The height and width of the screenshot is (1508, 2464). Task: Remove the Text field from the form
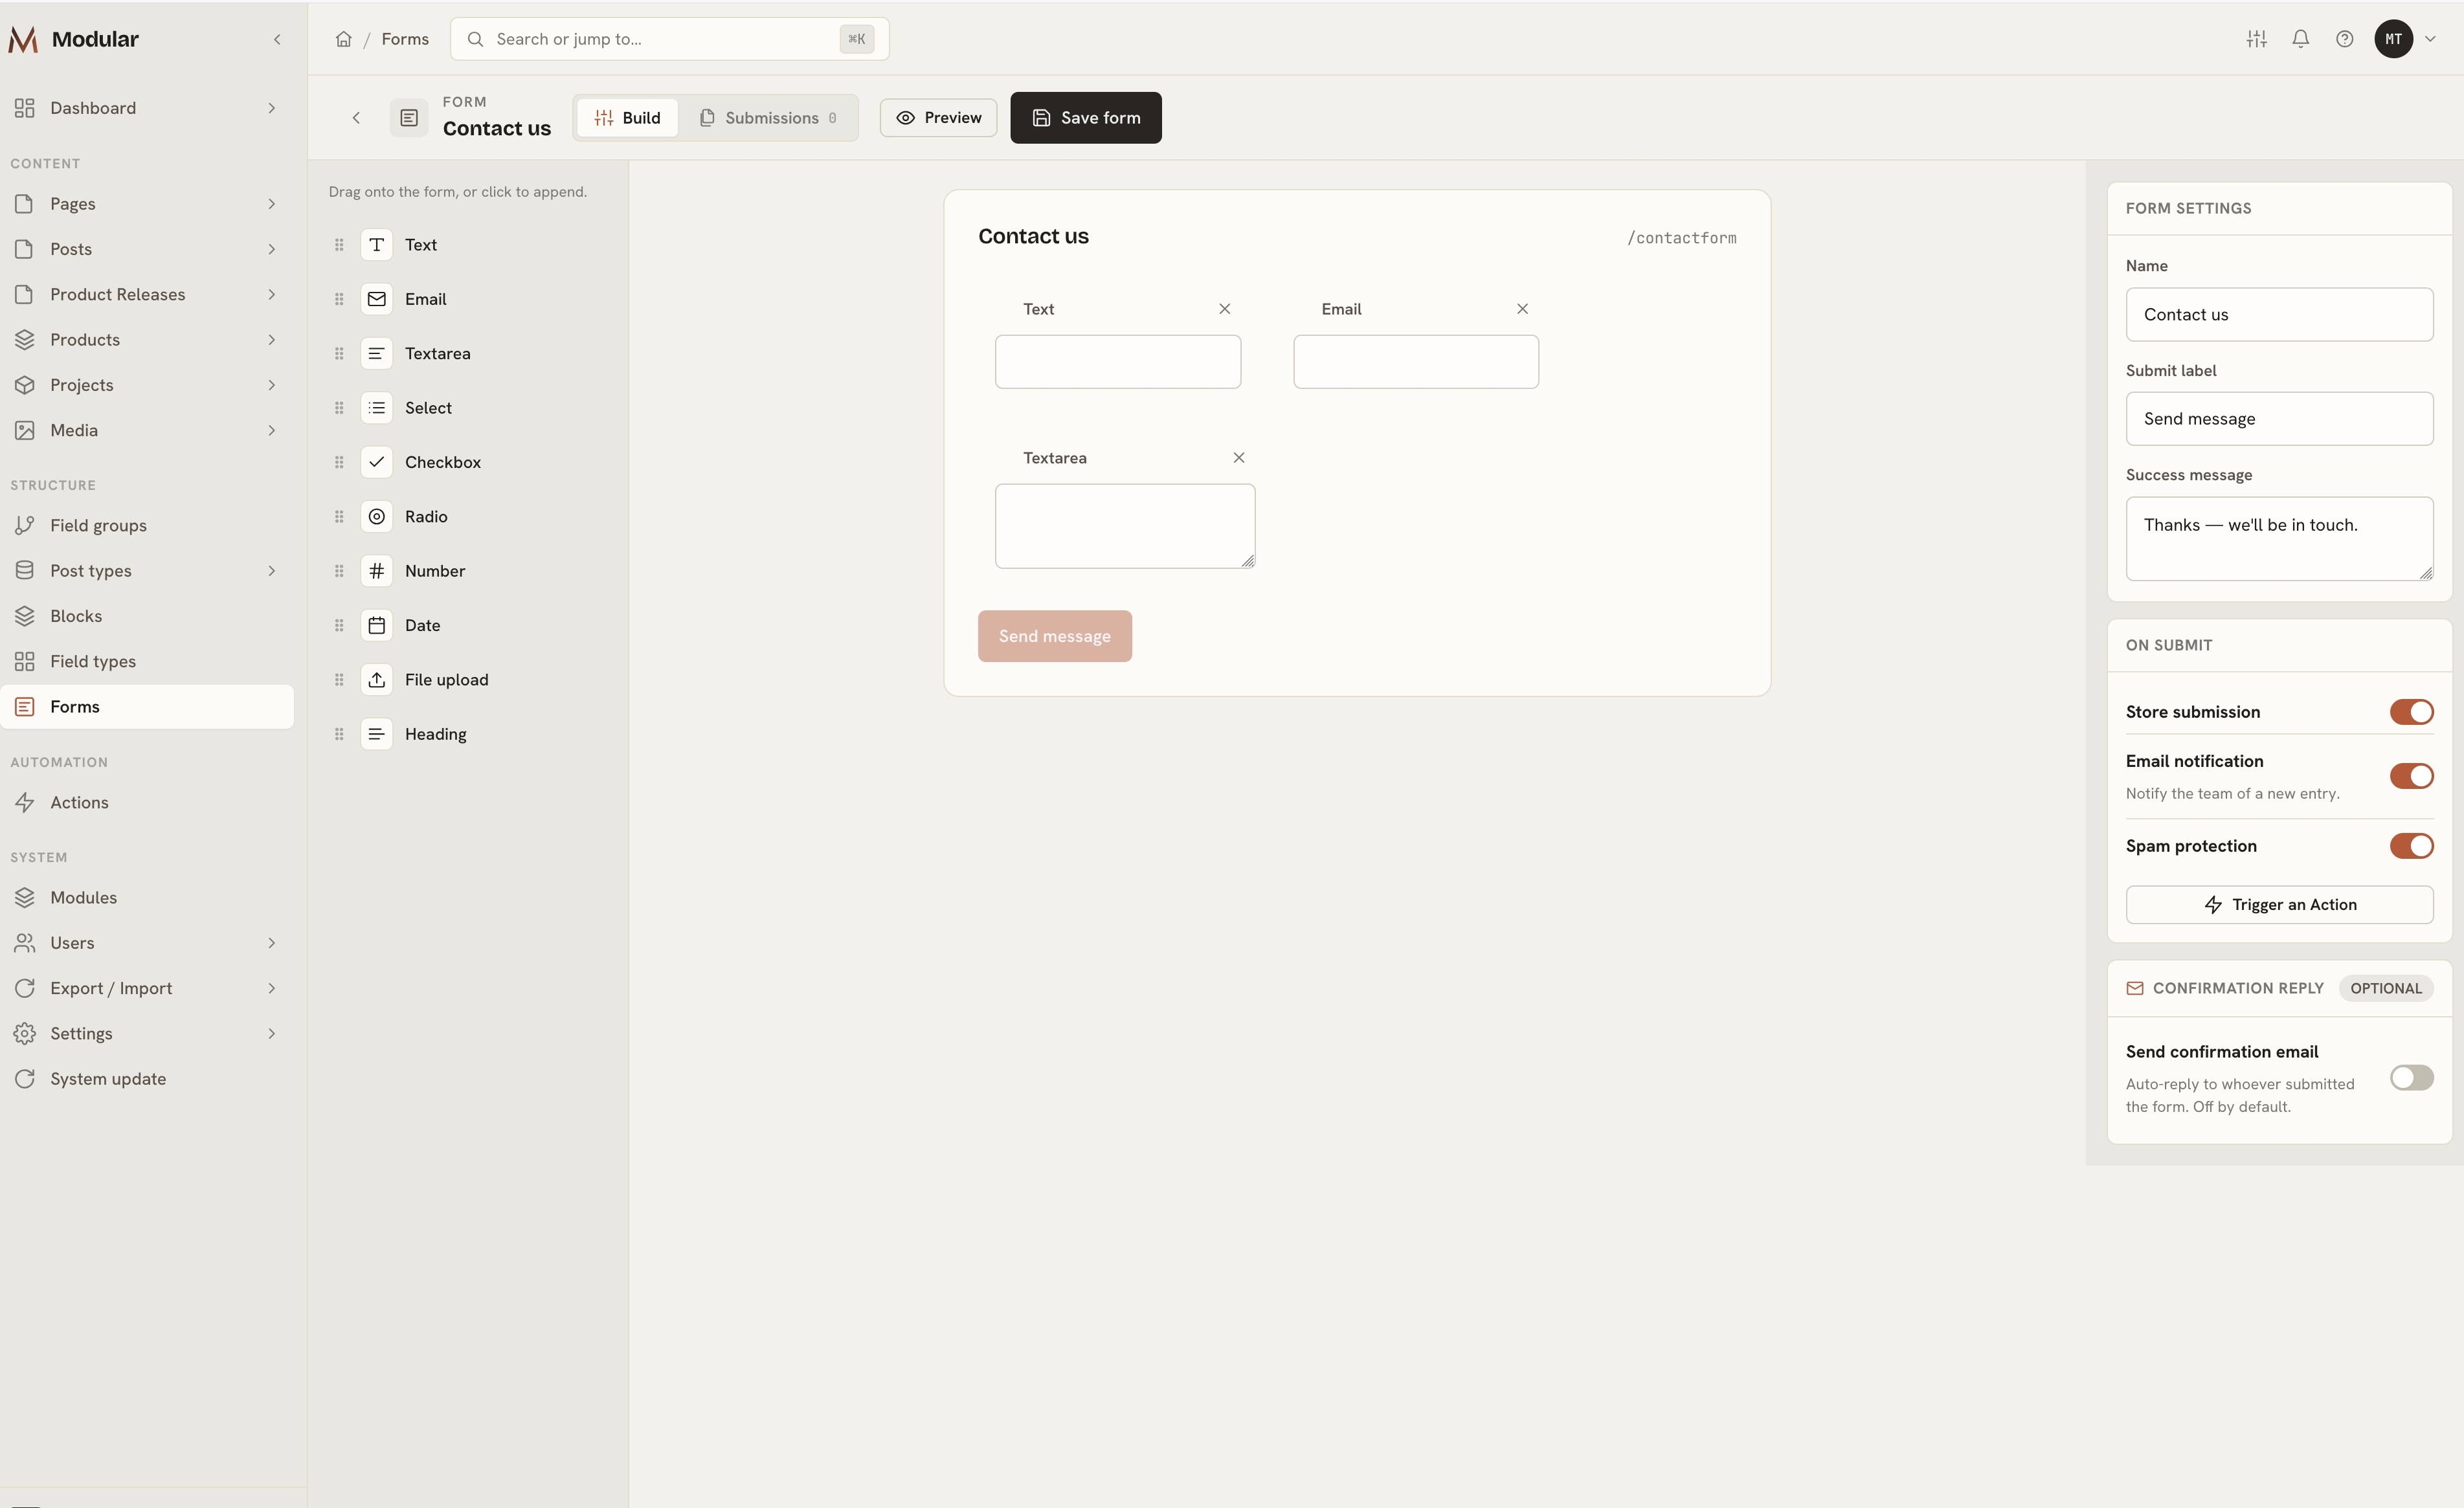tap(1224, 309)
